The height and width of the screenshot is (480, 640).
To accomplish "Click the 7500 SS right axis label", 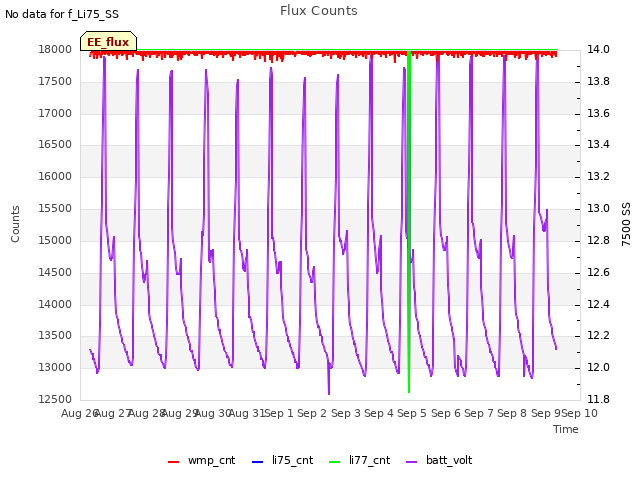I will [x=626, y=224].
